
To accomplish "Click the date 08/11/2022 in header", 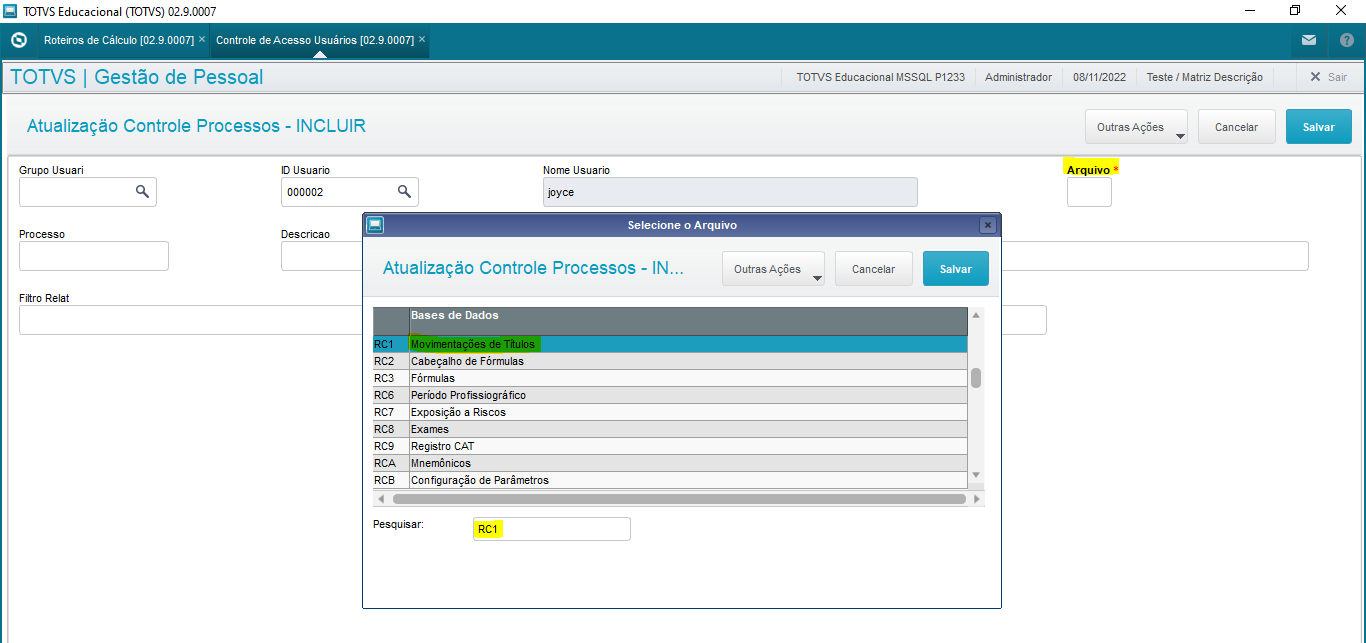I will [x=1099, y=77].
